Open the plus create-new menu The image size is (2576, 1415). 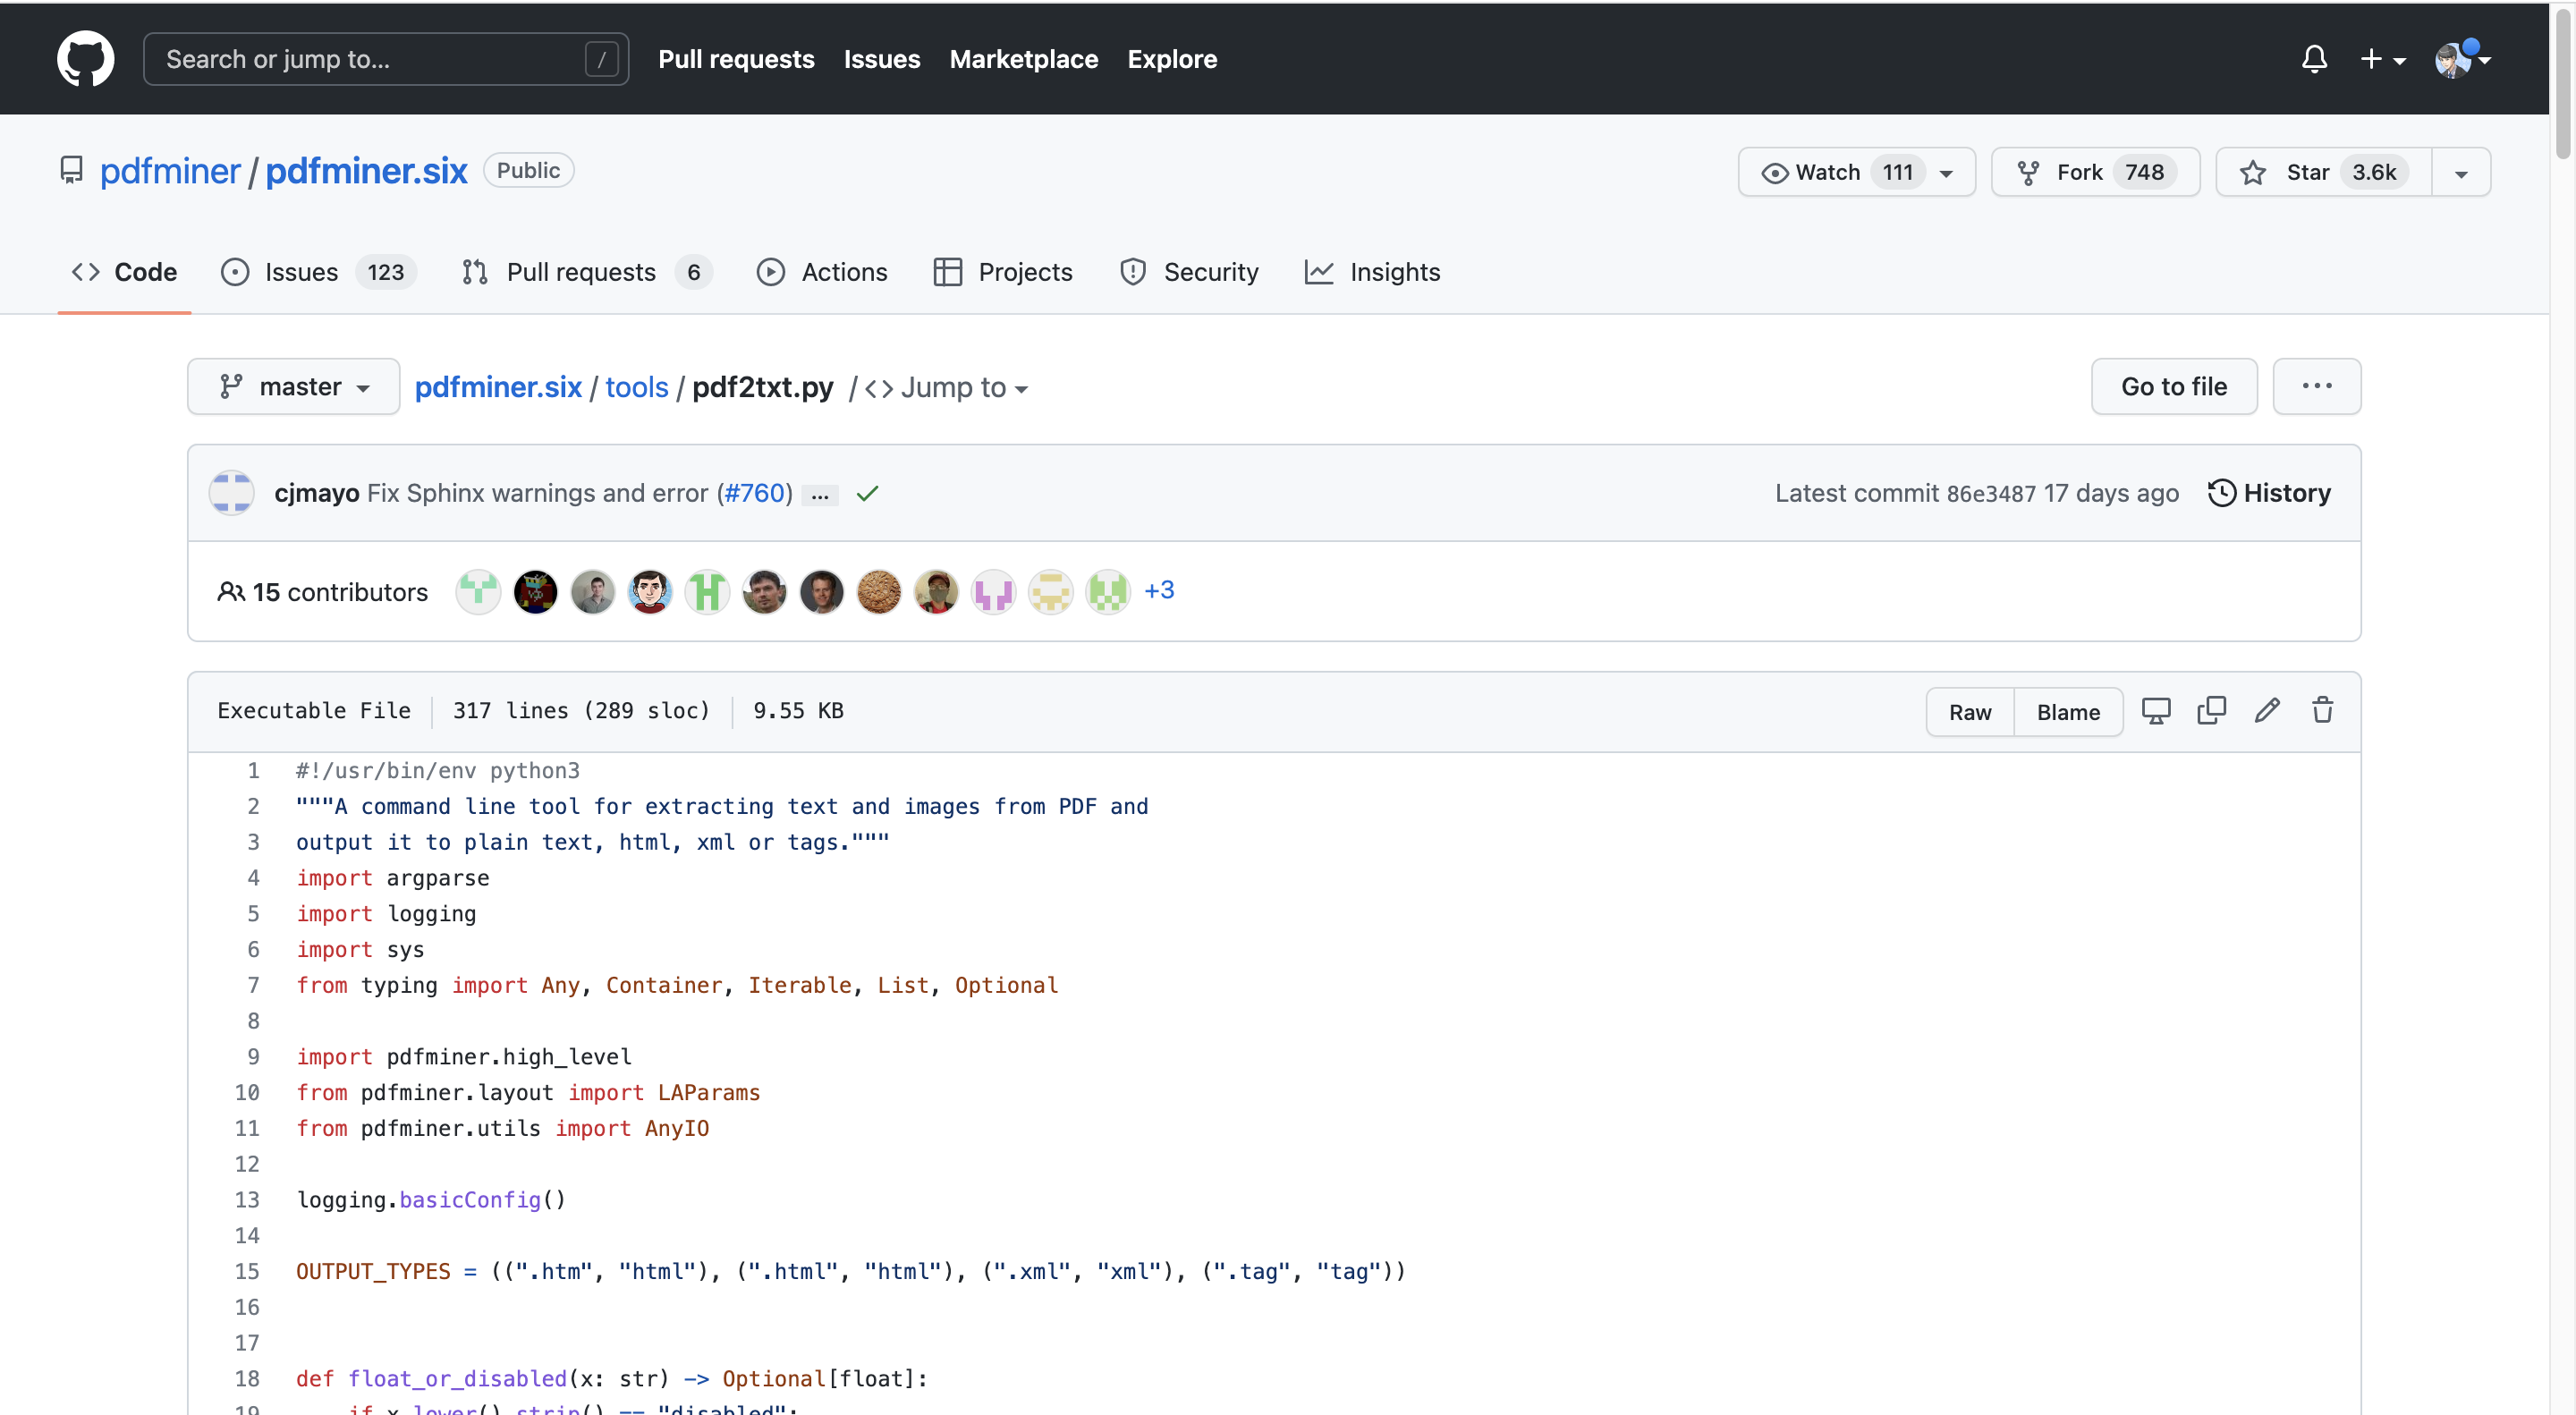pos(2382,59)
